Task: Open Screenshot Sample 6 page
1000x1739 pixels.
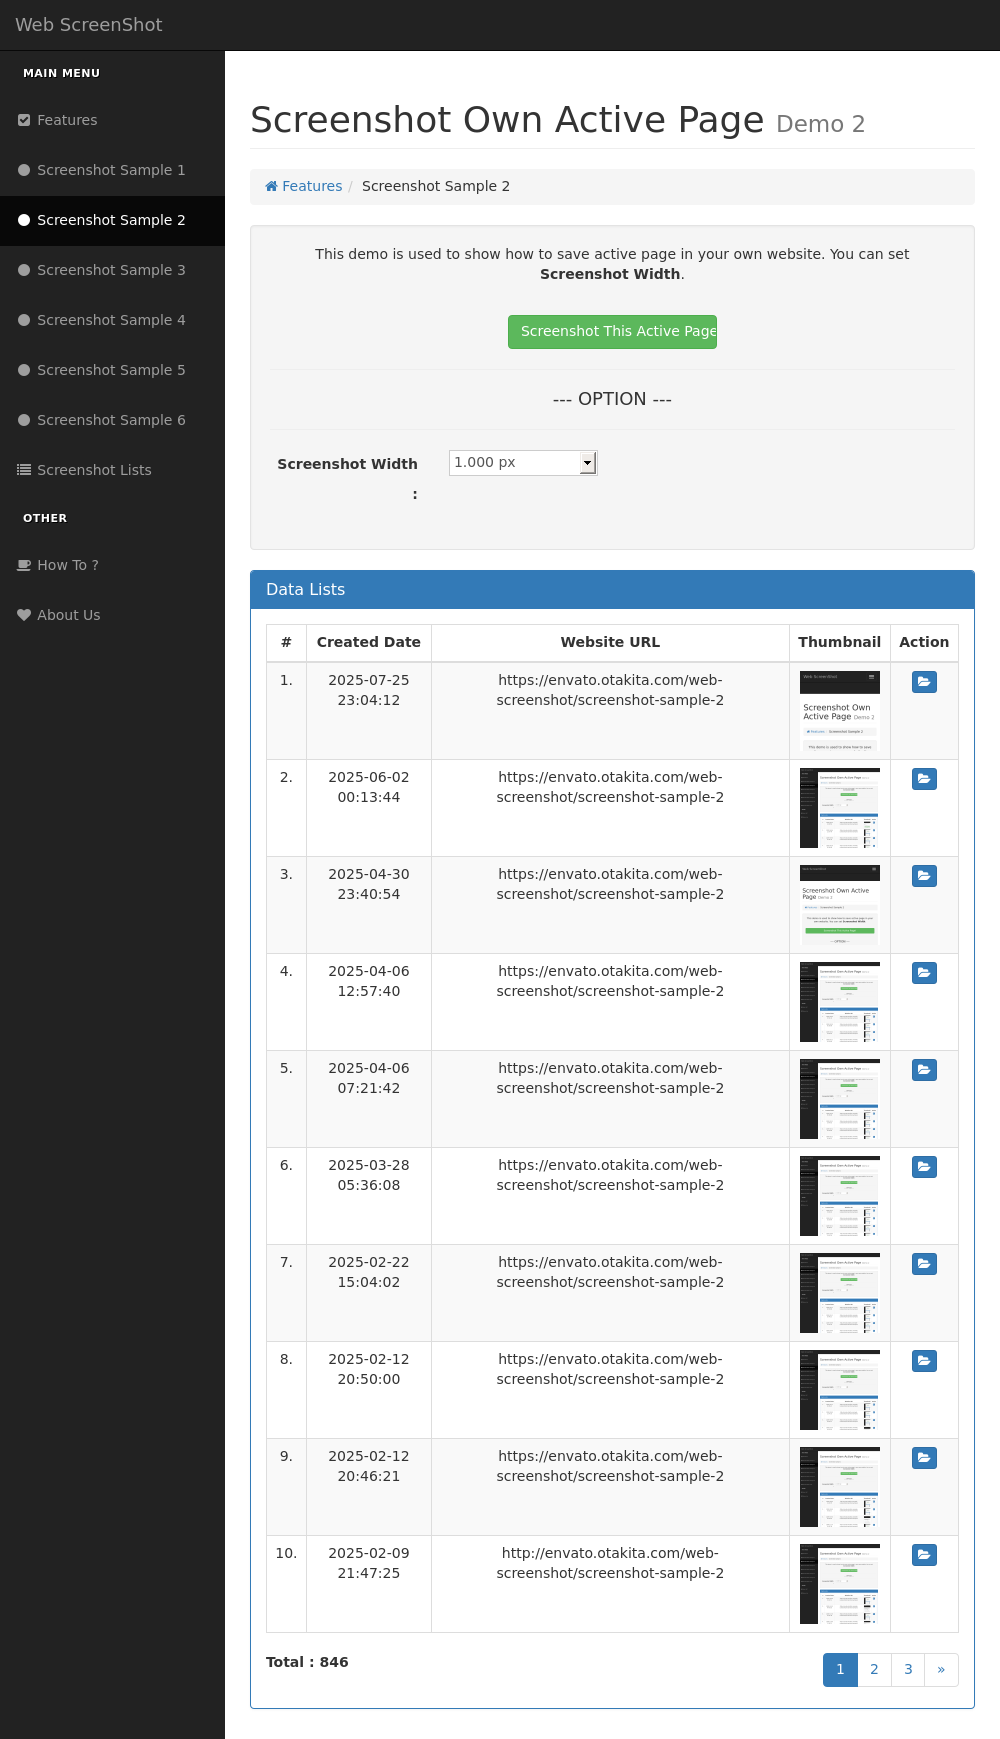Action: click(112, 420)
